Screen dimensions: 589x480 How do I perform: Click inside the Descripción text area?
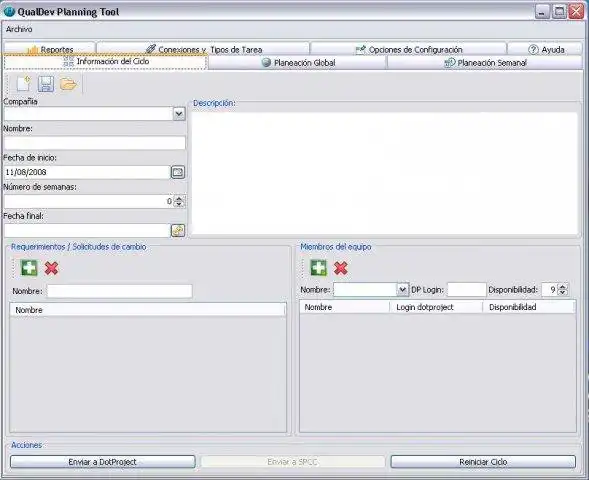coord(384,173)
